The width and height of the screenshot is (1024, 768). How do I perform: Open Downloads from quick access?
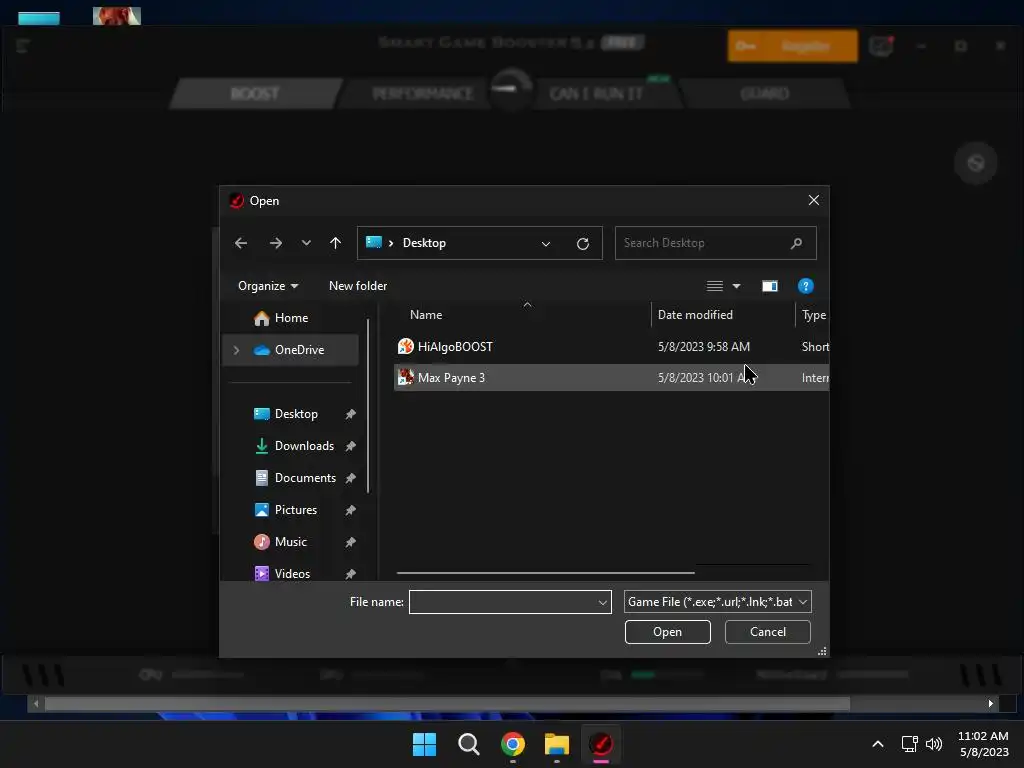tap(304, 446)
